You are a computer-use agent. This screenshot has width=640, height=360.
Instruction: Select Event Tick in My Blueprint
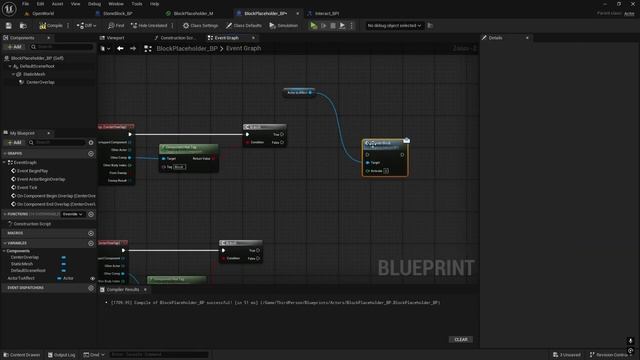coord(27,187)
